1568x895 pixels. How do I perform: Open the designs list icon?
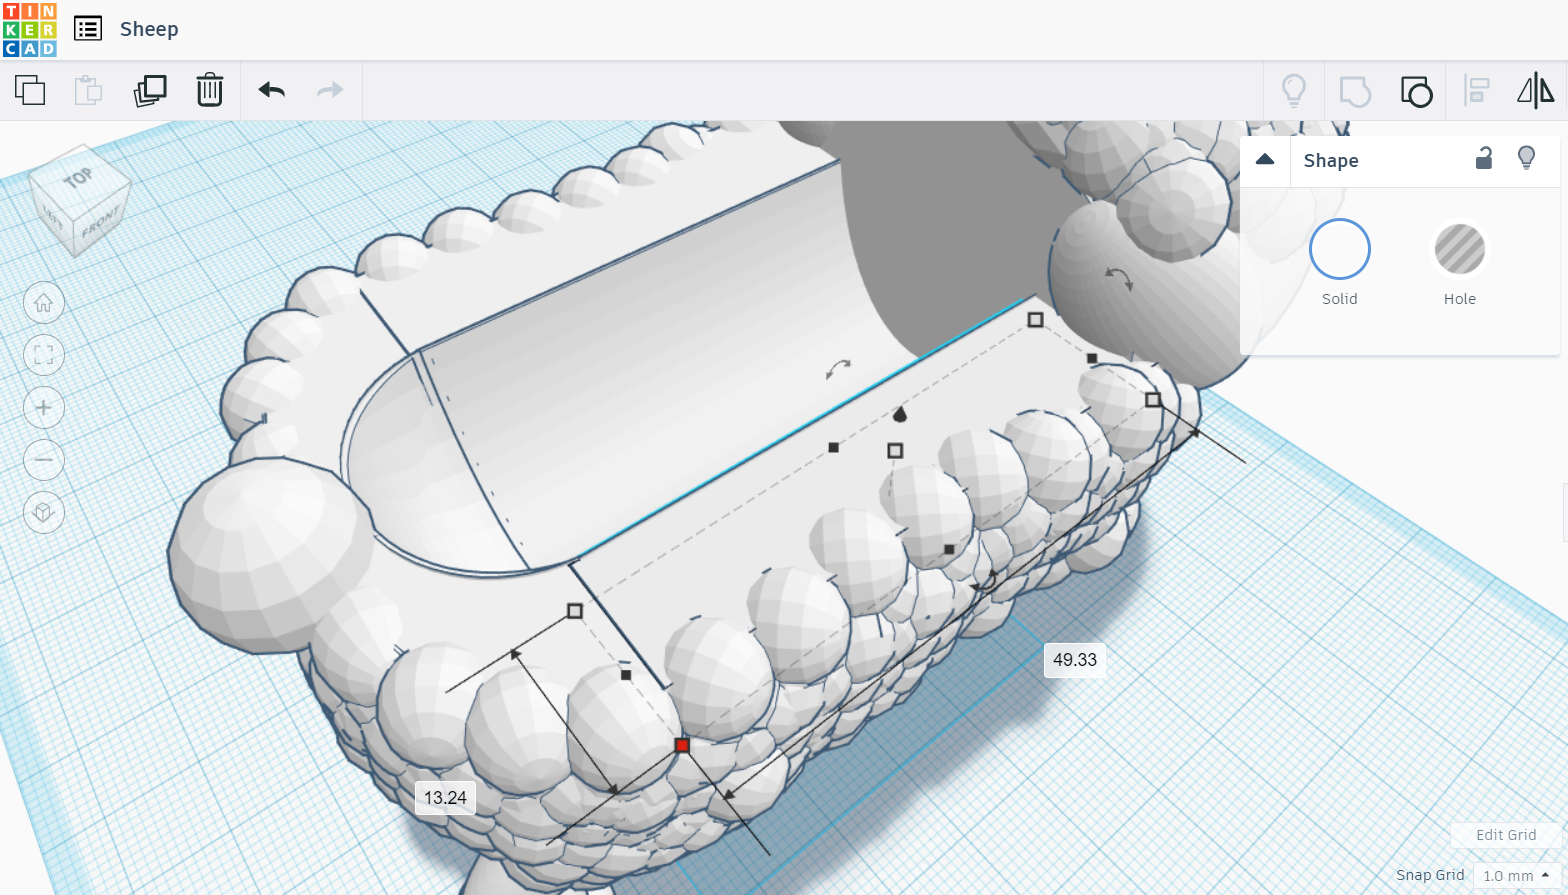tap(88, 29)
